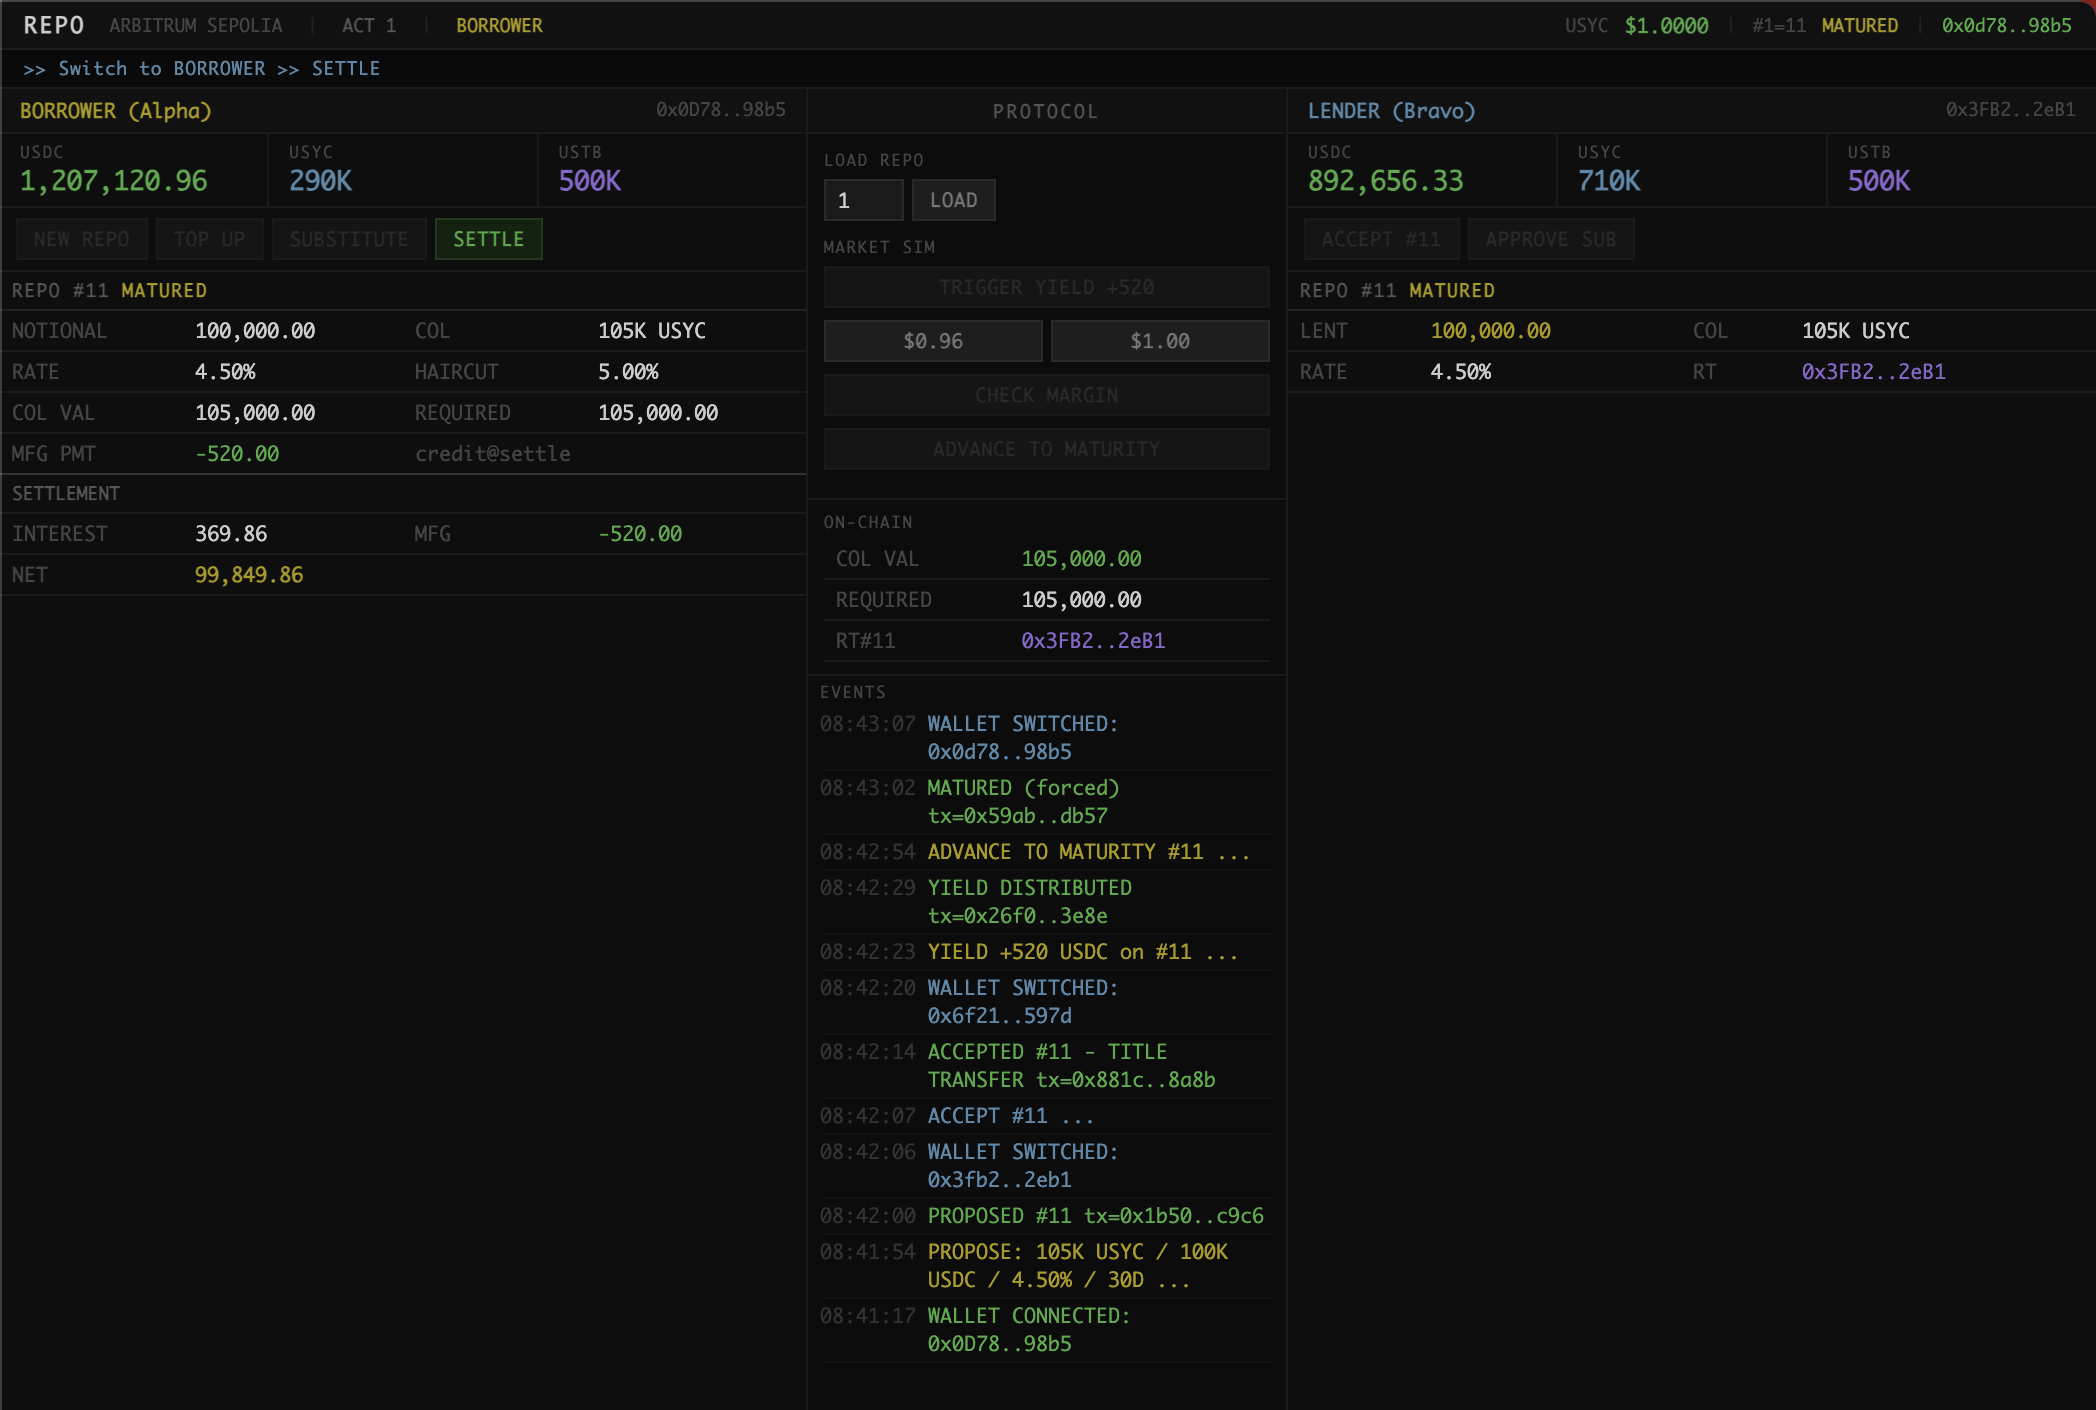Focus the Load Repo number field
The height and width of the screenshot is (1410, 2096).
pyautogui.click(x=863, y=200)
